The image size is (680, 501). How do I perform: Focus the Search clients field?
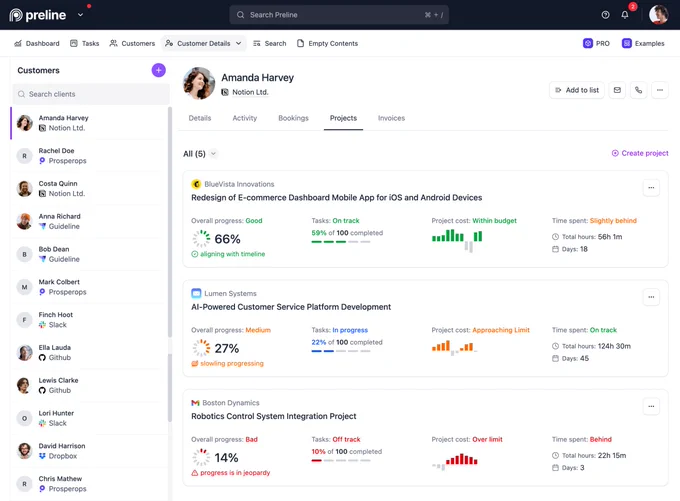[91, 94]
